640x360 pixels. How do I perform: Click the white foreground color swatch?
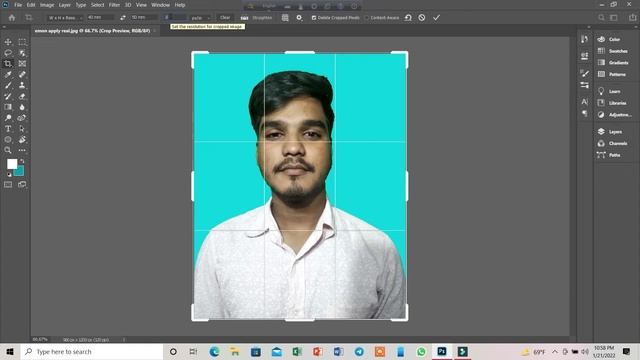tap(12, 164)
